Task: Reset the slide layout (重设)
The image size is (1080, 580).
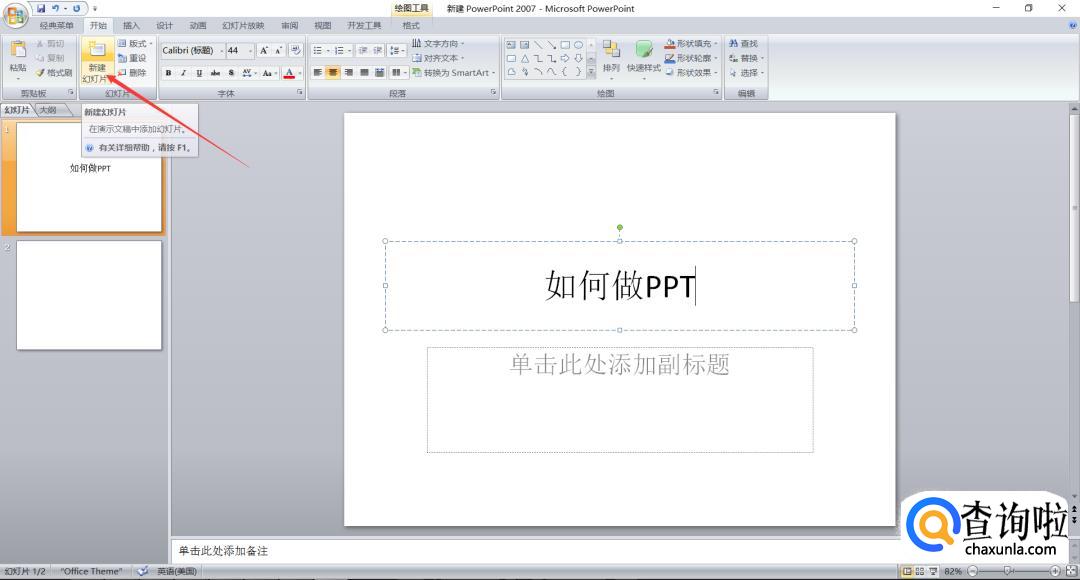Action: click(x=132, y=58)
